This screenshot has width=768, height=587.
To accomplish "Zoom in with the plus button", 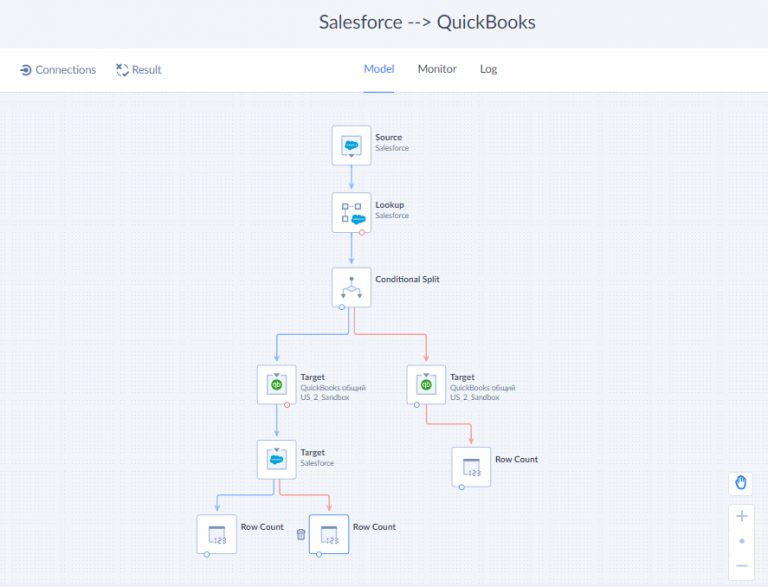I will tap(741, 517).
